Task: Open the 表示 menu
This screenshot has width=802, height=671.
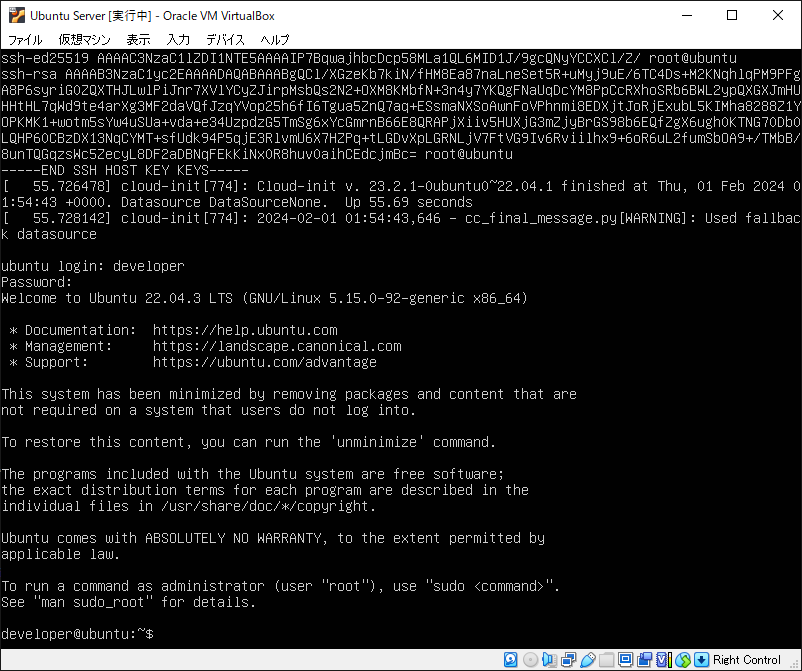Action: coord(139,39)
